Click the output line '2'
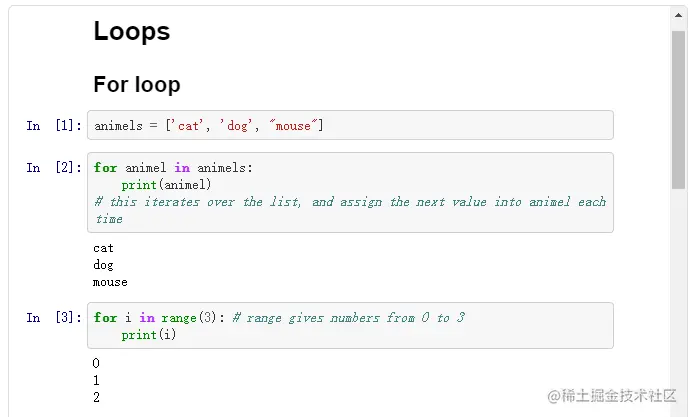This screenshot has width=690, height=417. (x=96, y=397)
